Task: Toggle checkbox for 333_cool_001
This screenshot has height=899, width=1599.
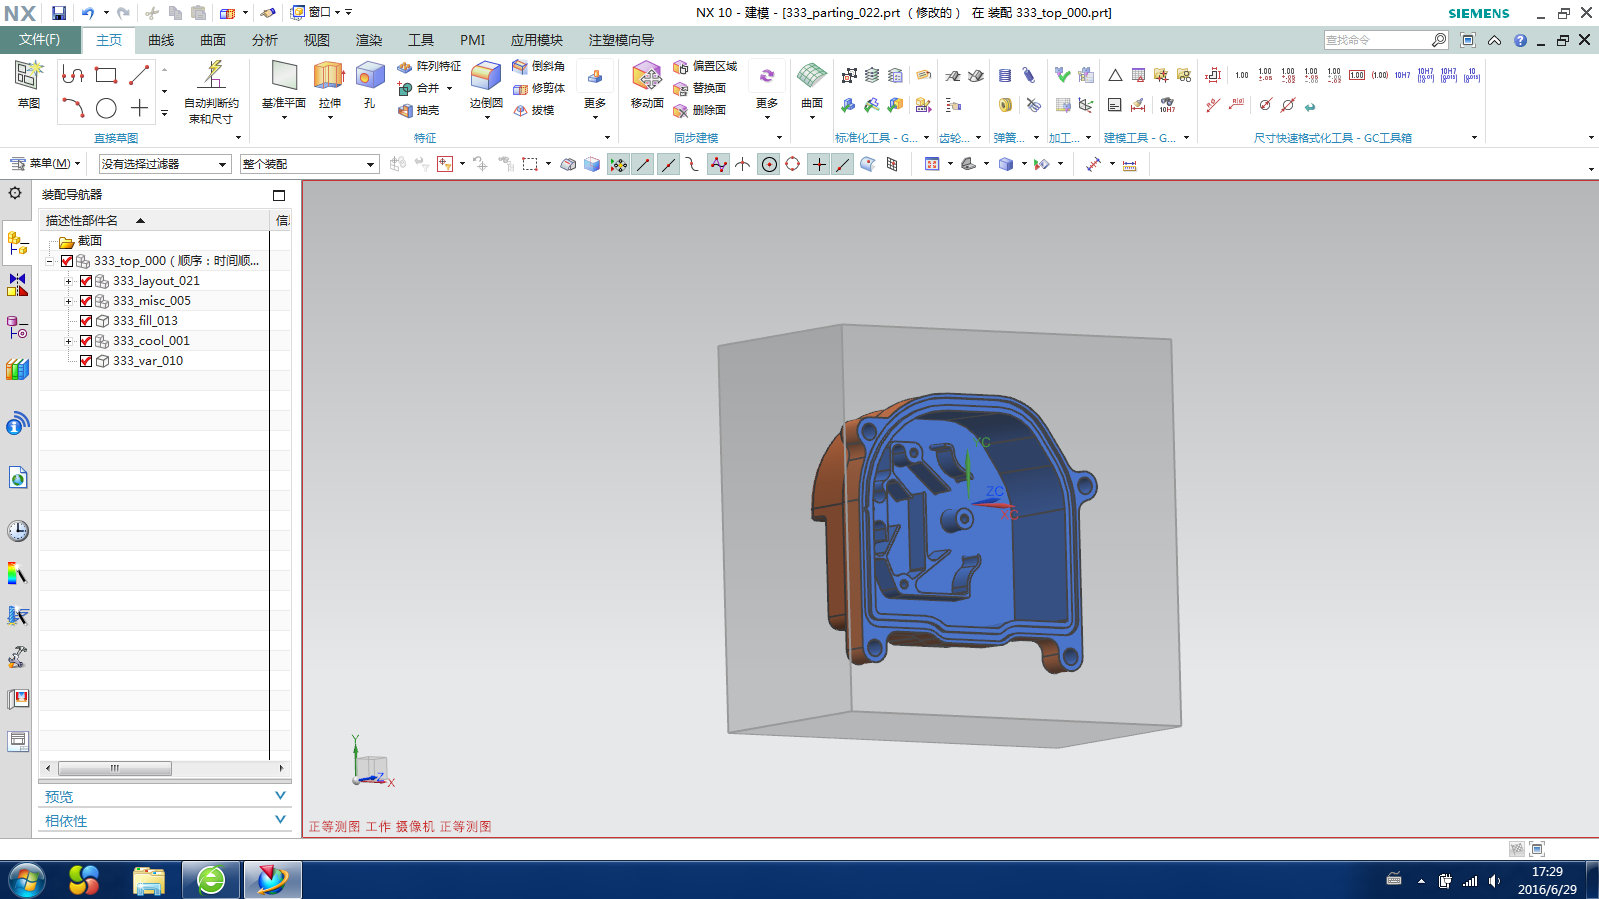Action: (x=86, y=341)
